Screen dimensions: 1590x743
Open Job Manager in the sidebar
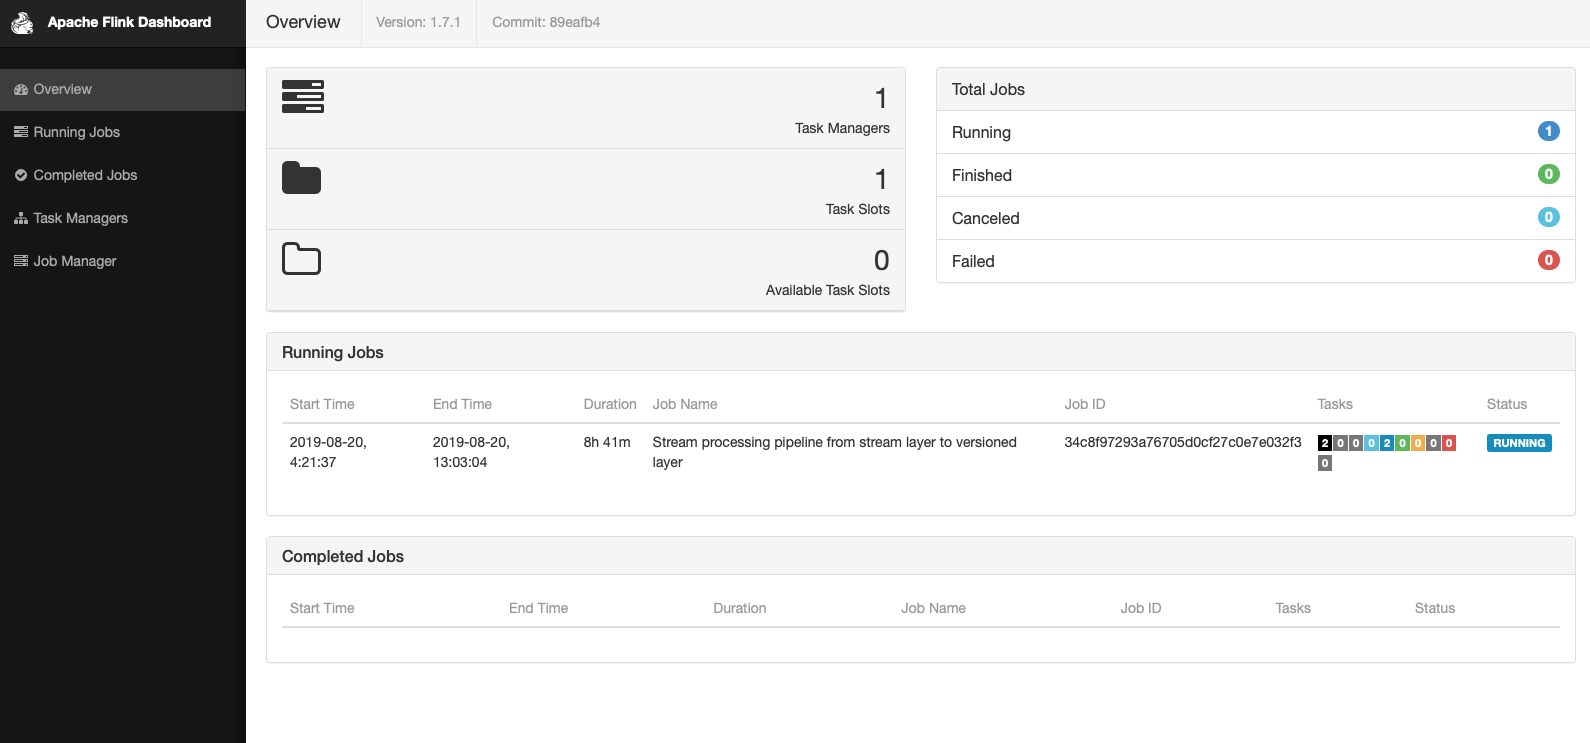(122, 261)
